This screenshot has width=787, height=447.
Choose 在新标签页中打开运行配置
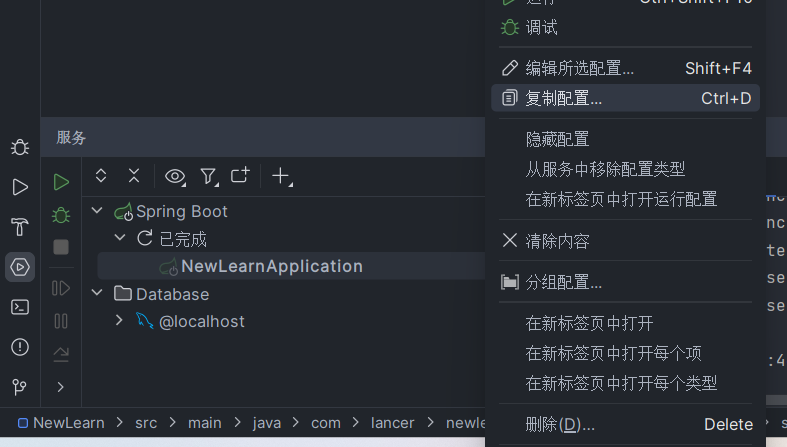coord(625,199)
